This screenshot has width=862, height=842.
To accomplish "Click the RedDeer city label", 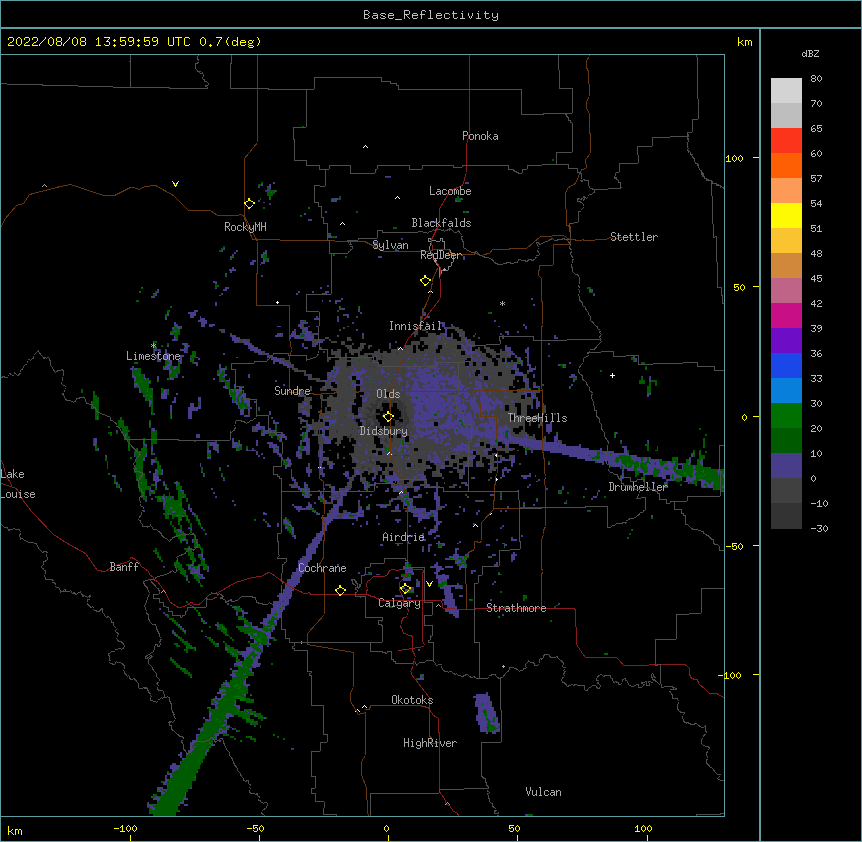I will [x=440, y=255].
